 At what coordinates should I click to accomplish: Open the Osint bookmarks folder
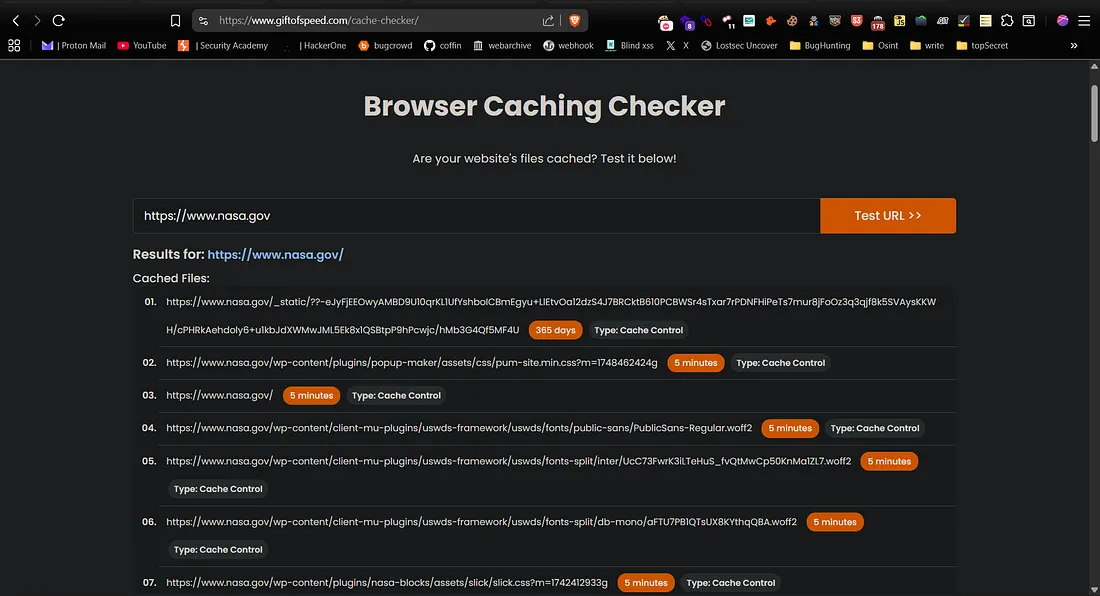coord(880,46)
